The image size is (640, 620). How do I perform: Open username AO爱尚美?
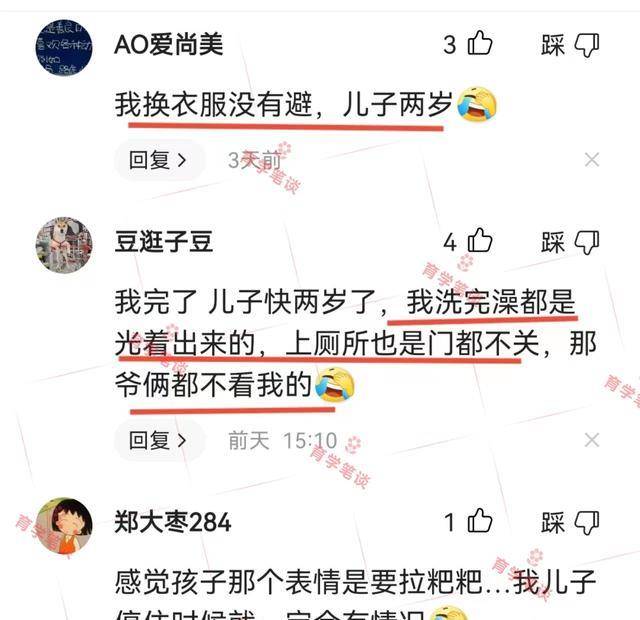(169, 44)
